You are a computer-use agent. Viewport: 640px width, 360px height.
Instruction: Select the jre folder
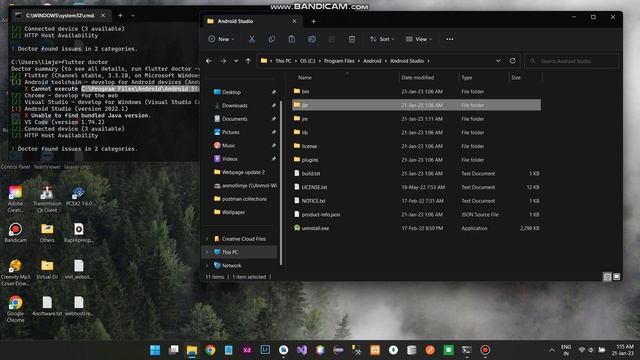point(416,119)
